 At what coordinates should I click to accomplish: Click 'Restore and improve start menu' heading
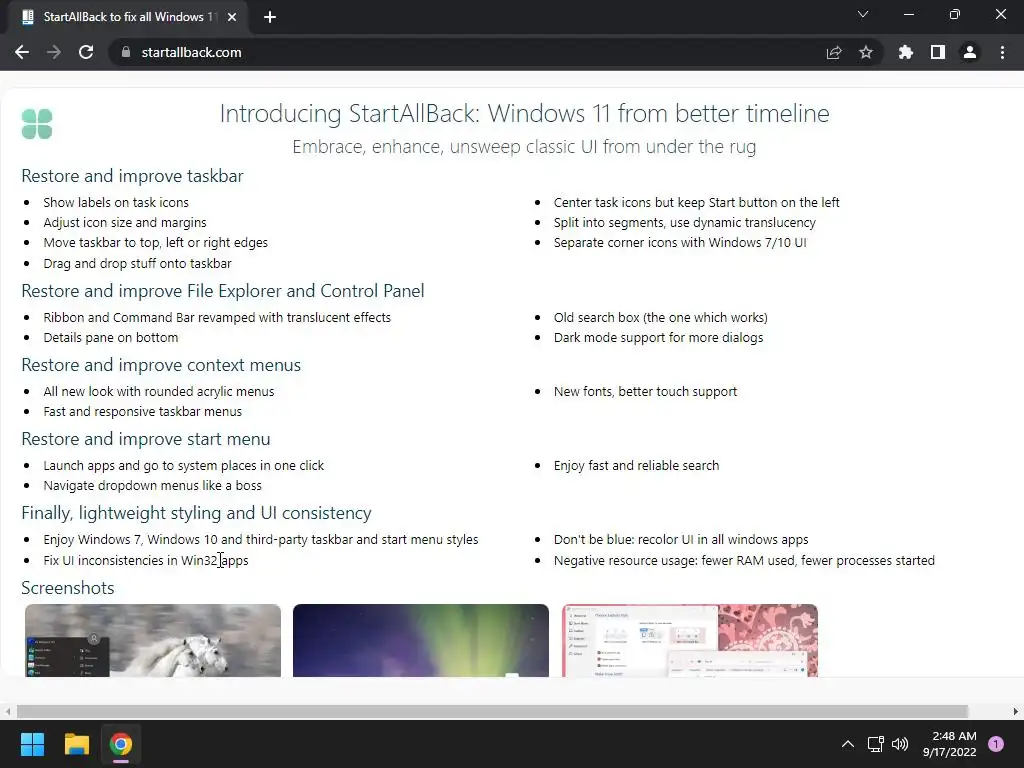[146, 439]
